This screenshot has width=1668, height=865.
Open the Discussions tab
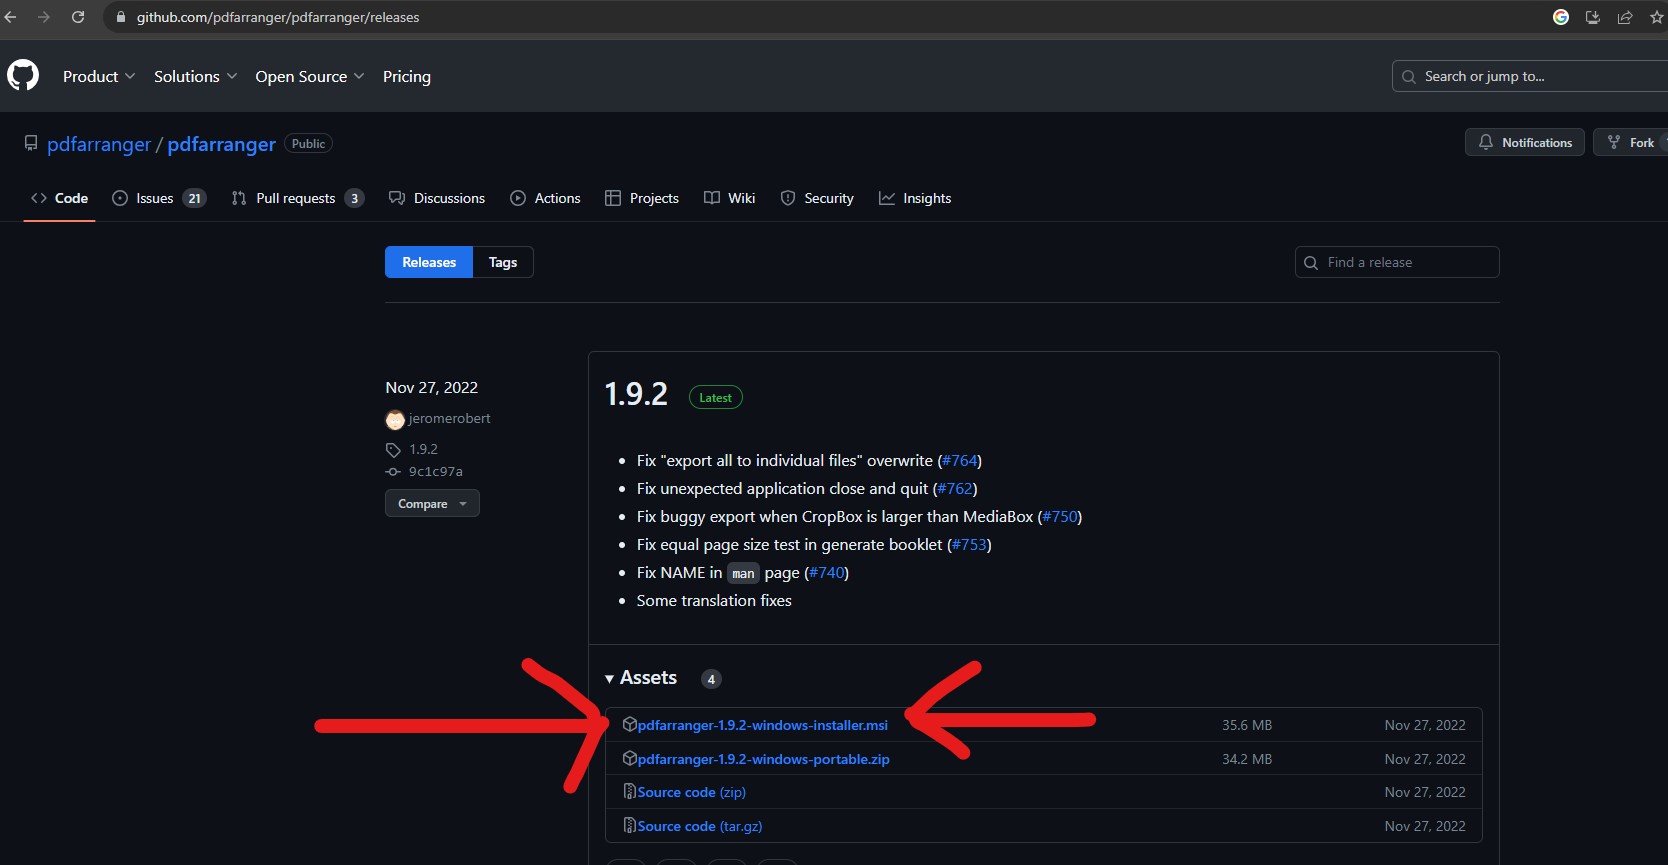pyautogui.click(x=437, y=198)
